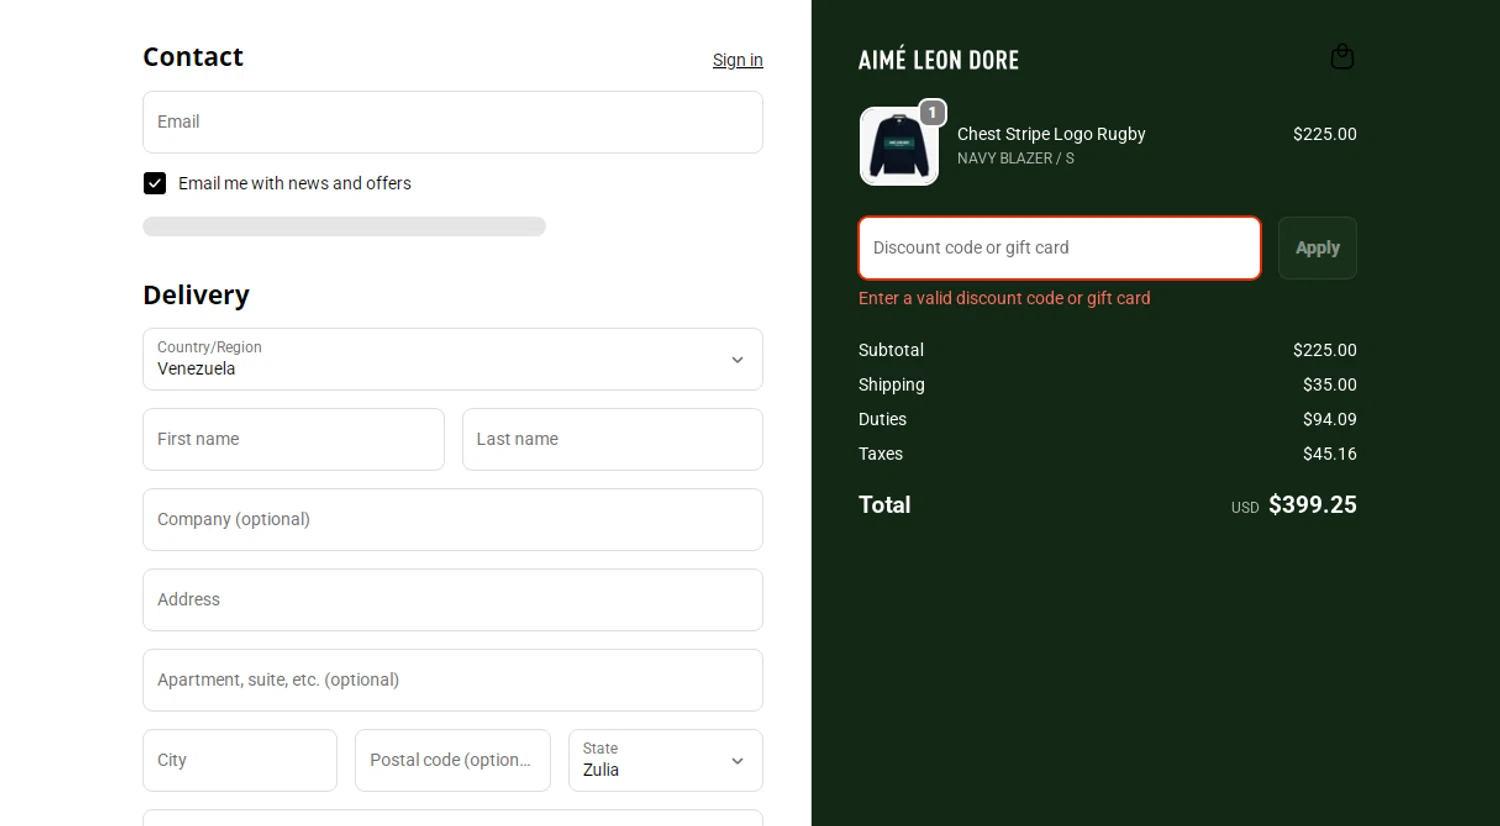Viewport: 1500px width, 826px height.
Task: Focus the Email input field
Action: pyautogui.click(x=453, y=122)
